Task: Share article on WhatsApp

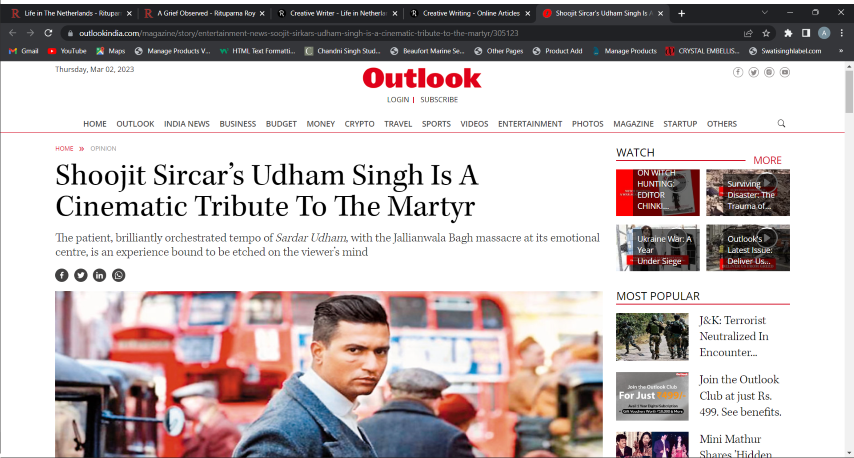Action: pyautogui.click(x=118, y=275)
